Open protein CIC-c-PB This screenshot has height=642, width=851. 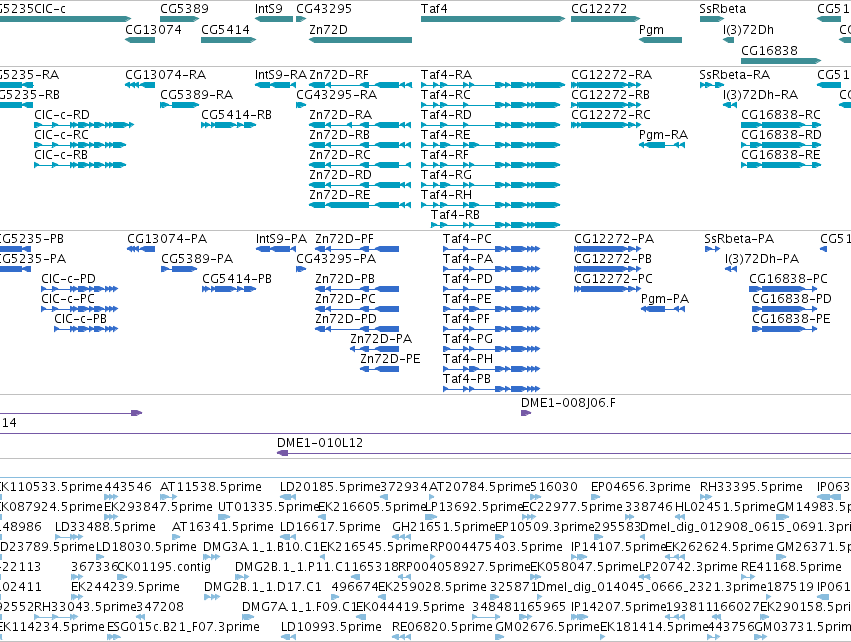tap(86, 329)
